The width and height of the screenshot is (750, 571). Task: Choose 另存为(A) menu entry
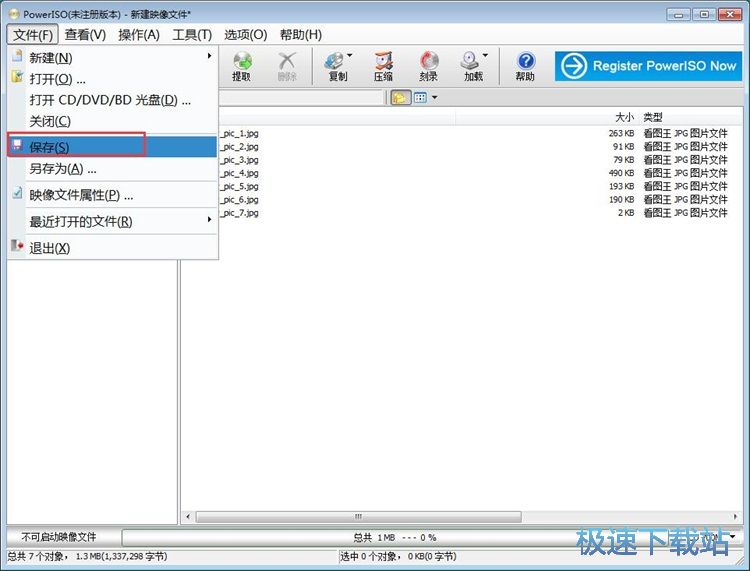[x=112, y=168]
